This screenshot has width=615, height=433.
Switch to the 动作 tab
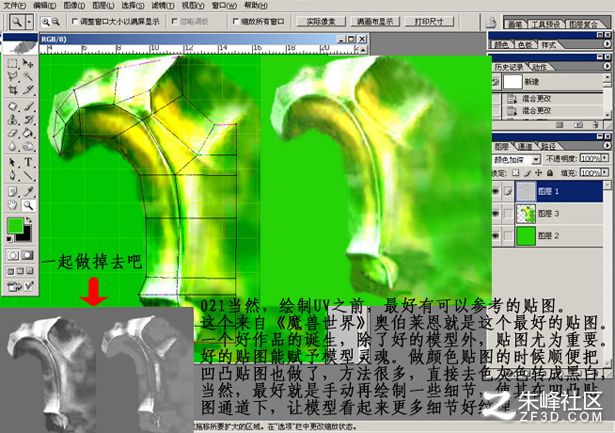coord(540,67)
